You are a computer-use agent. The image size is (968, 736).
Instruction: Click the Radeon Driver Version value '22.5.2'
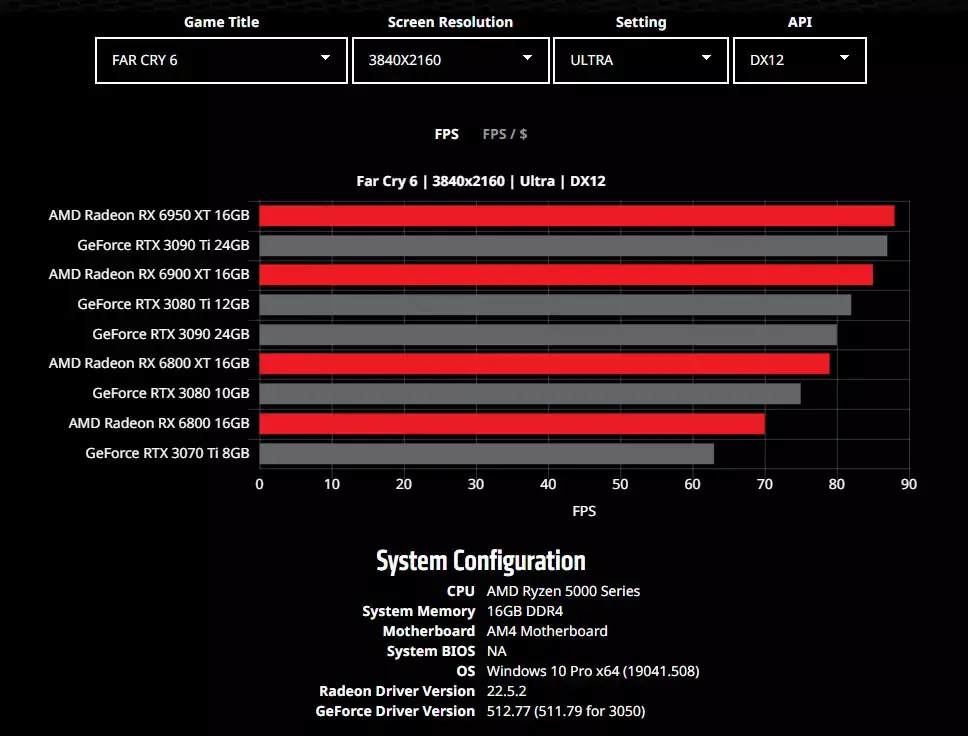click(x=506, y=691)
